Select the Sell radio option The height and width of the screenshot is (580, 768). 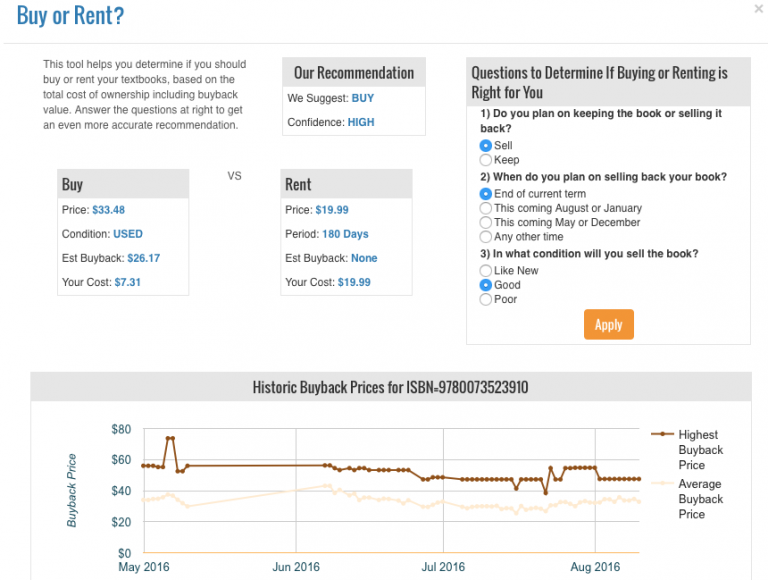pyautogui.click(x=486, y=146)
